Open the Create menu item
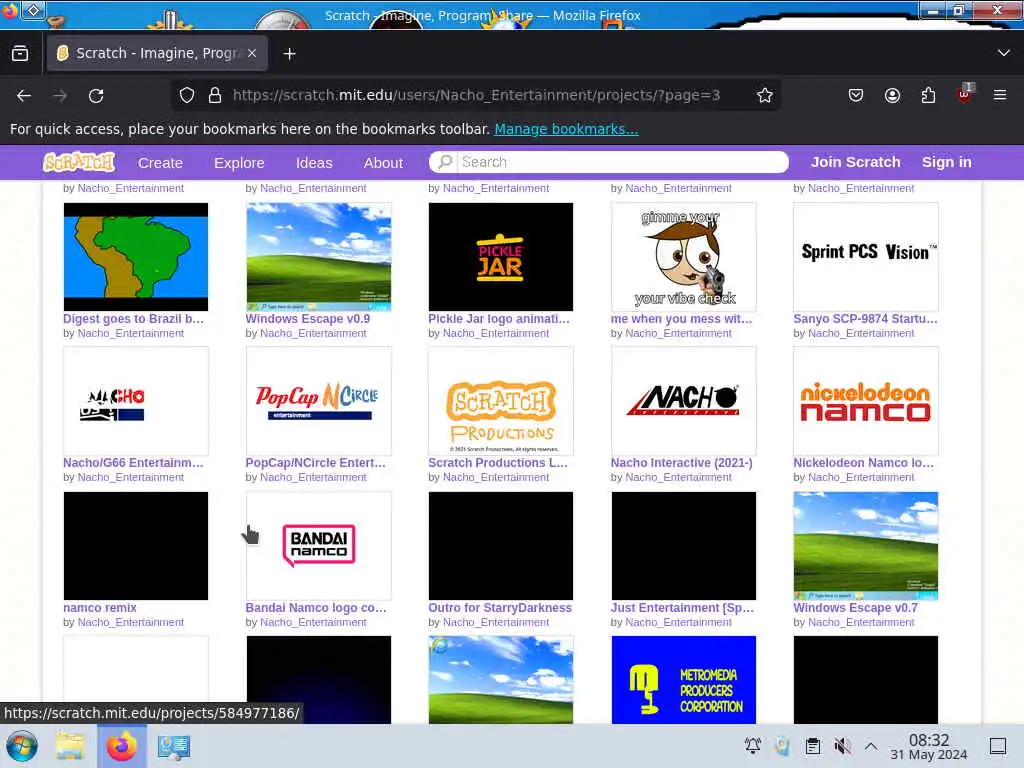 tap(160, 163)
